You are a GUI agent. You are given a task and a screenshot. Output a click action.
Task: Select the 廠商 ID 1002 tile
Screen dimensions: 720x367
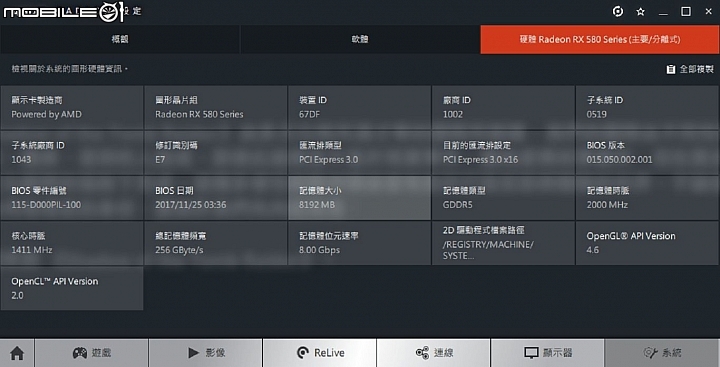pos(503,107)
